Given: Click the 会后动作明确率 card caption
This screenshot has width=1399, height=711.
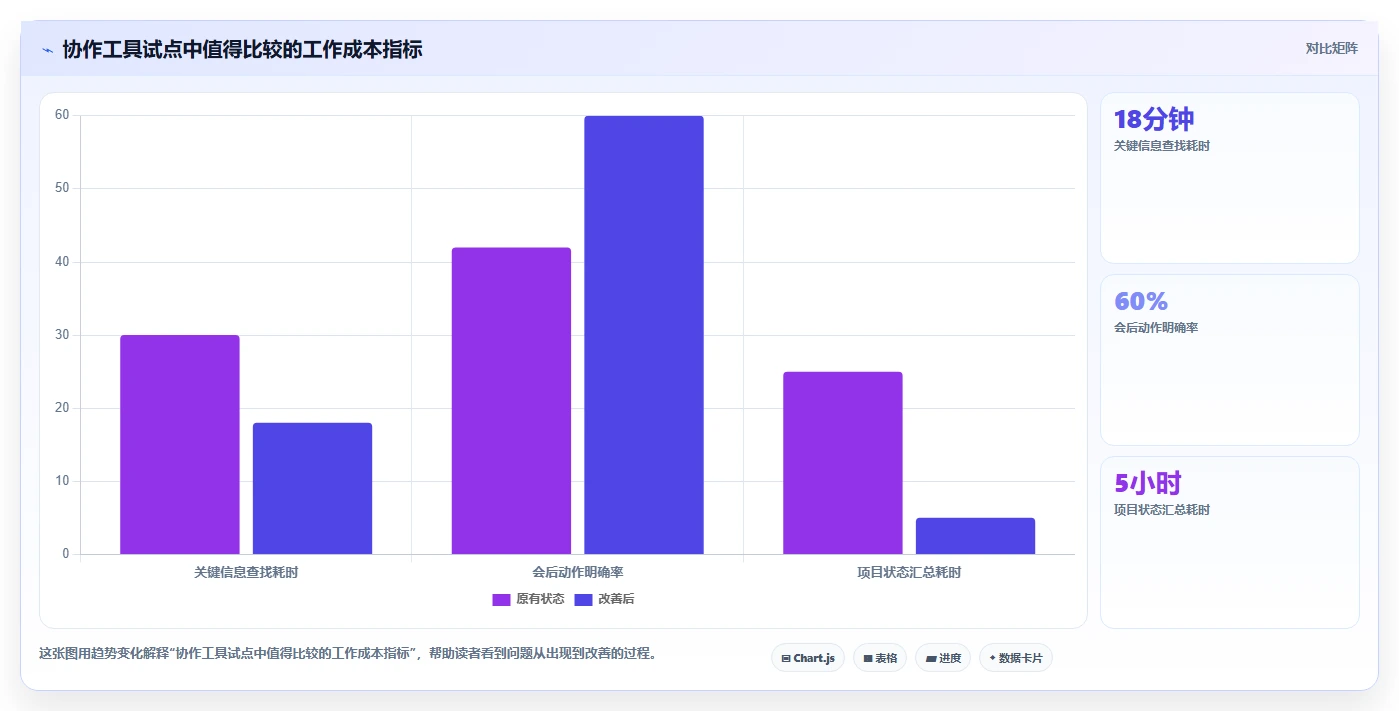Looking at the screenshot, I should tap(1156, 328).
